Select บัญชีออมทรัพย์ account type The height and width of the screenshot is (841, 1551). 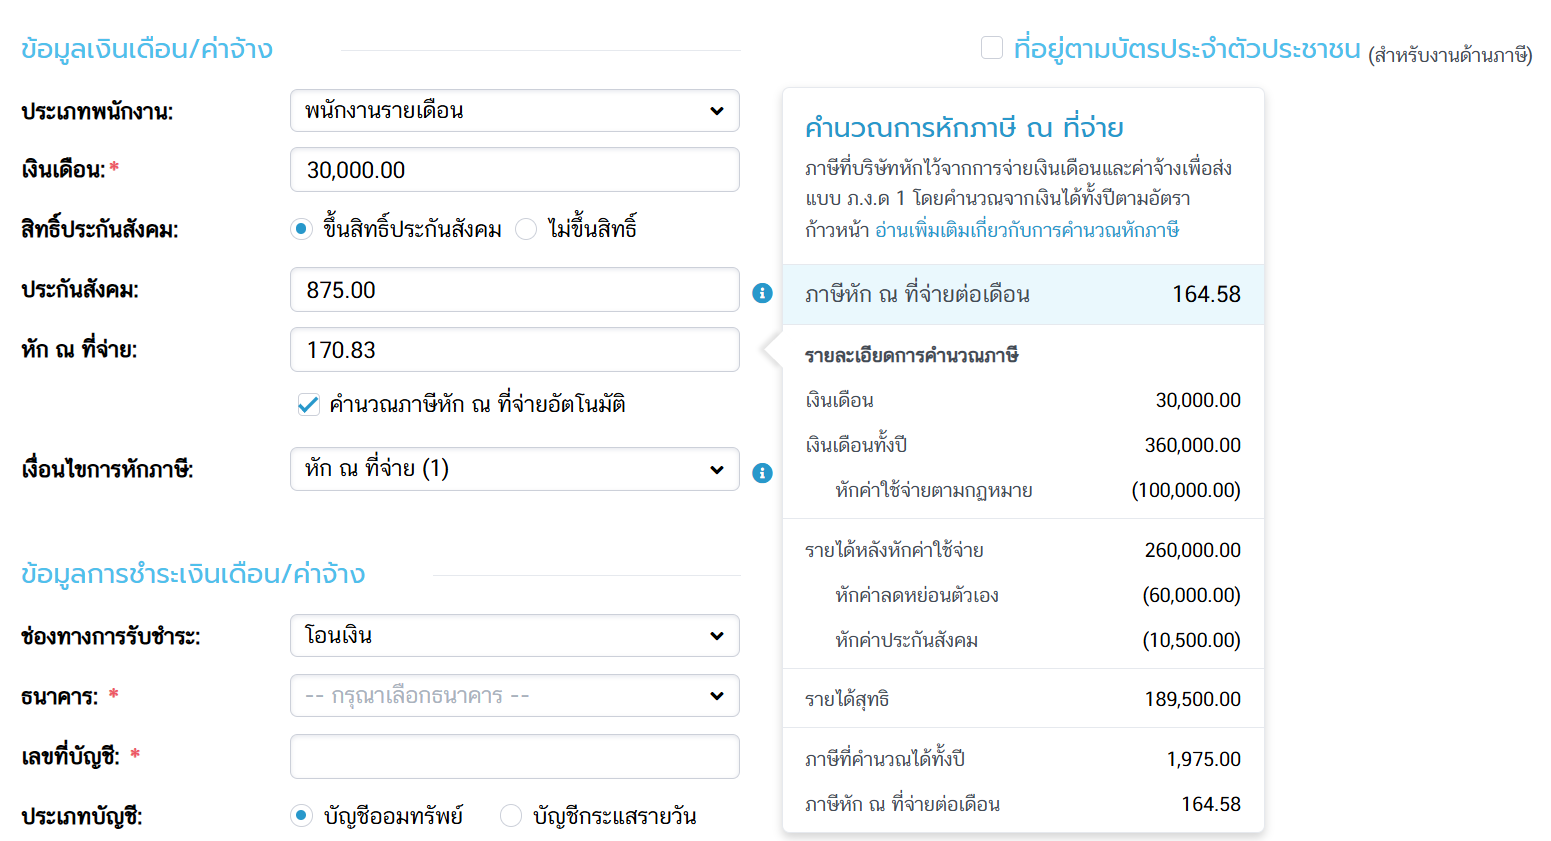click(301, 816)
